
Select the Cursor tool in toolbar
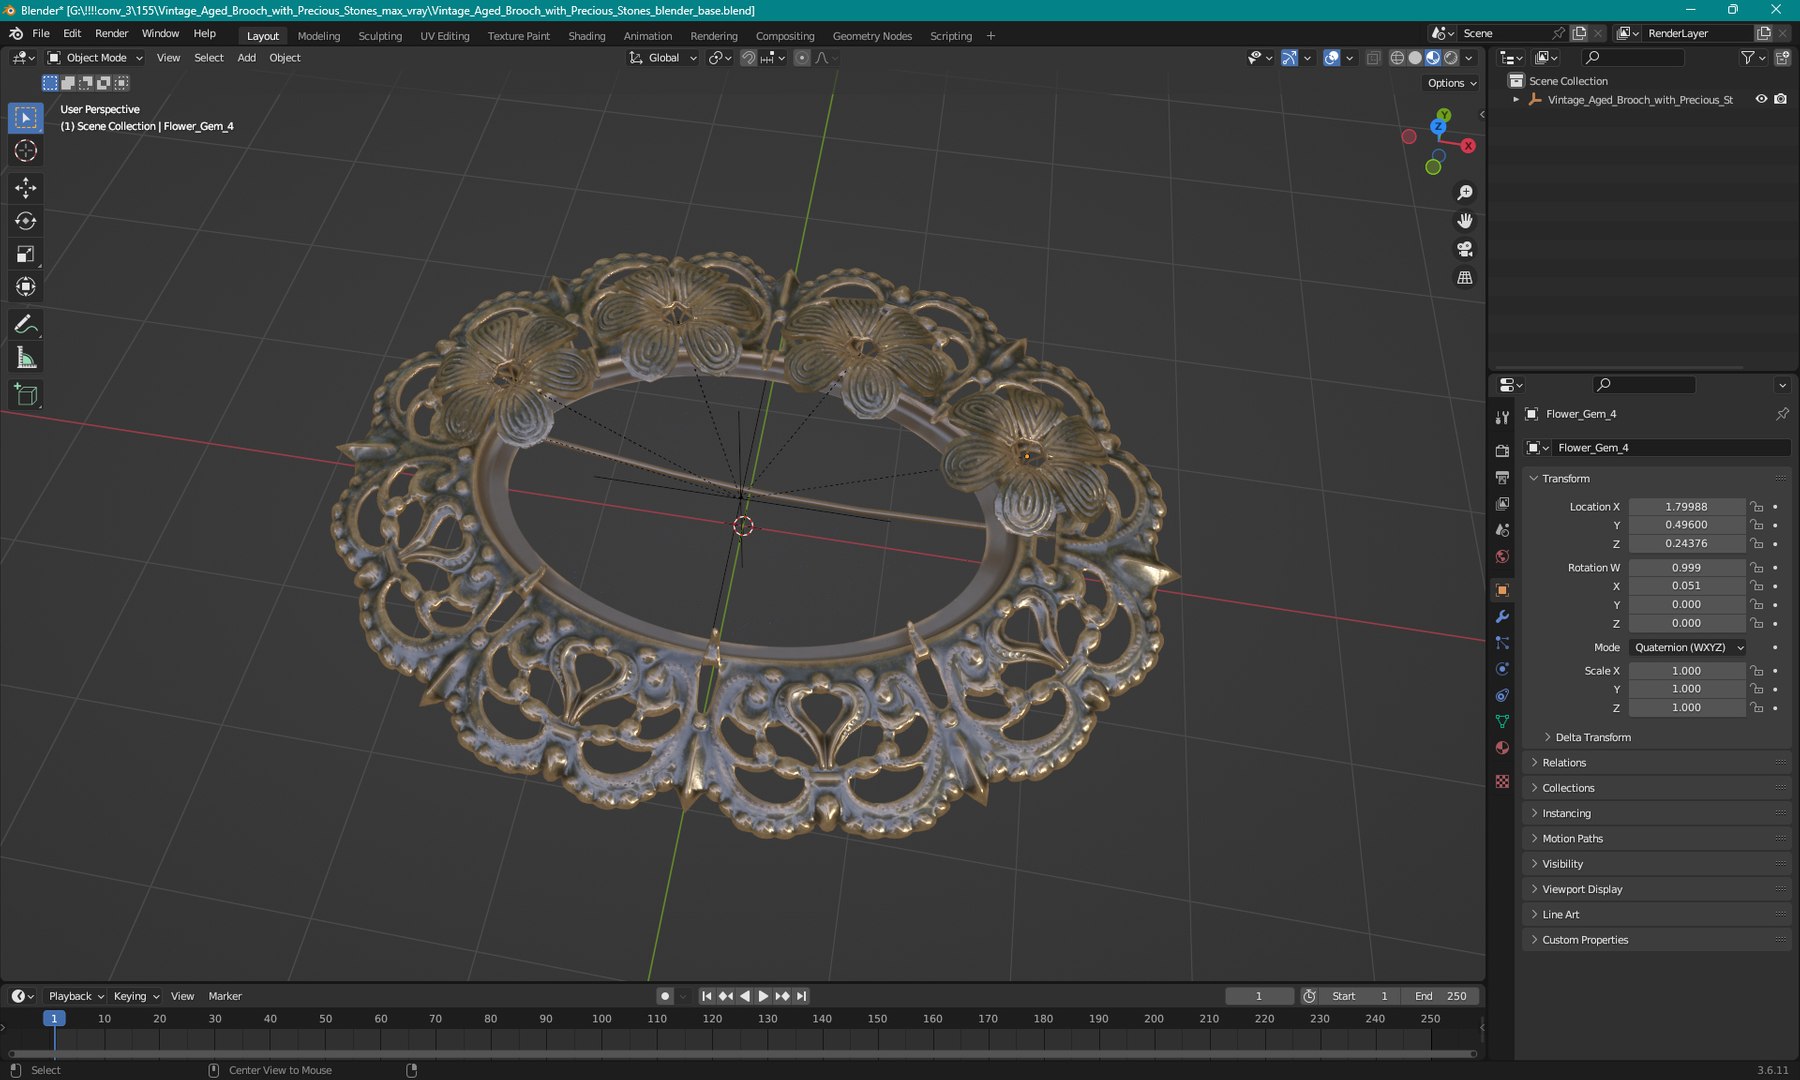pos(26,151)
